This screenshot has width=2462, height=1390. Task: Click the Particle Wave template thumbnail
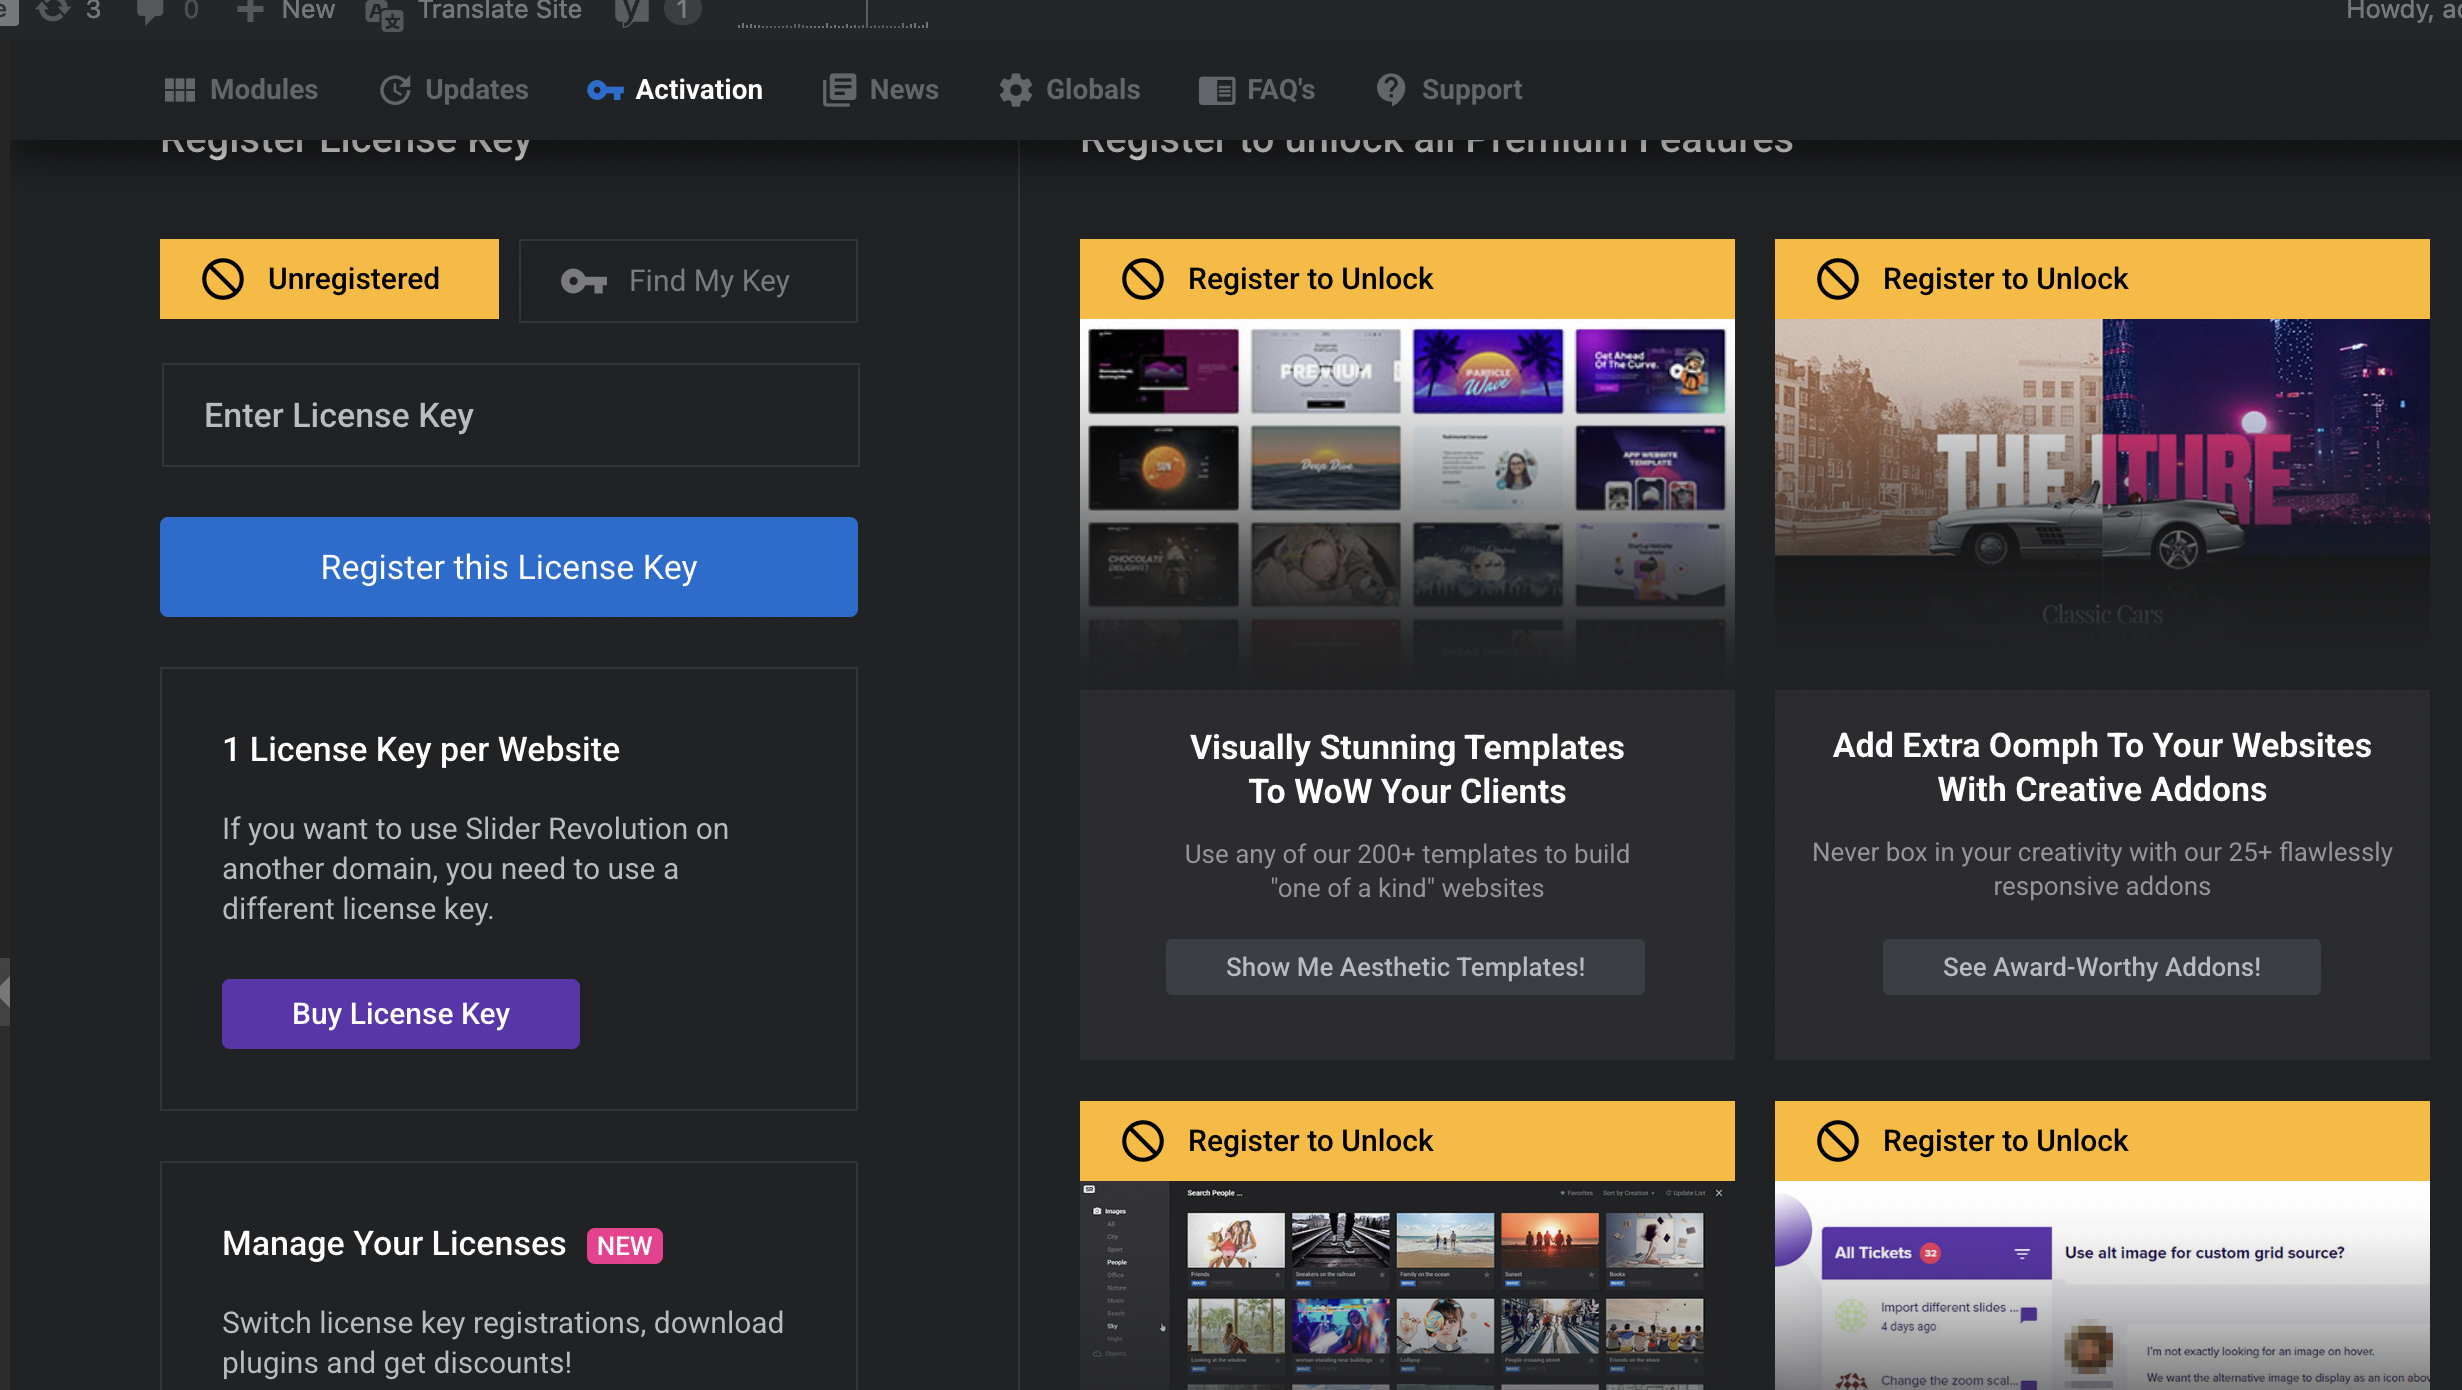coord(1487,371)
